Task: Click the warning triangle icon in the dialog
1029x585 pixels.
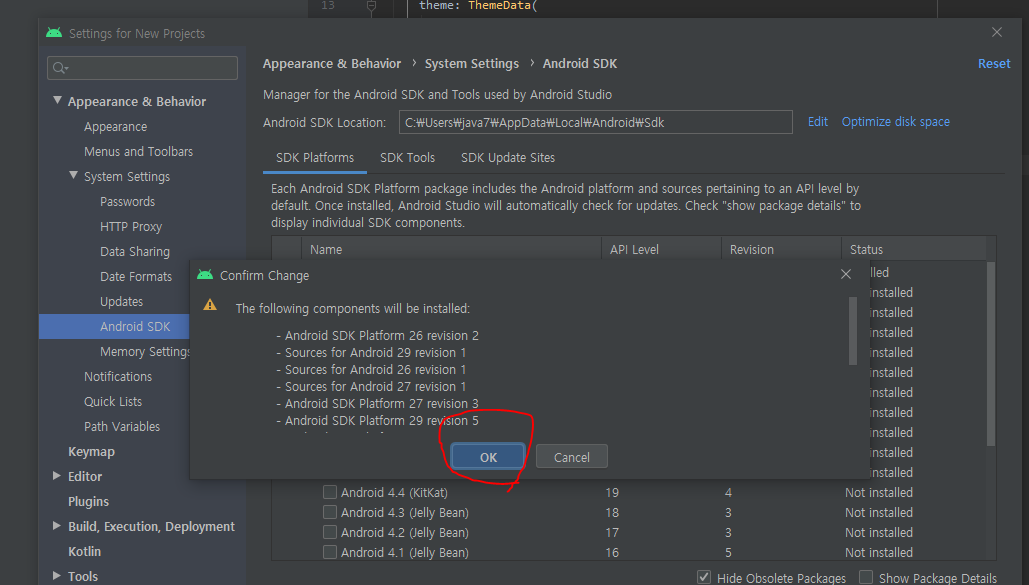Action: point(210,305)
